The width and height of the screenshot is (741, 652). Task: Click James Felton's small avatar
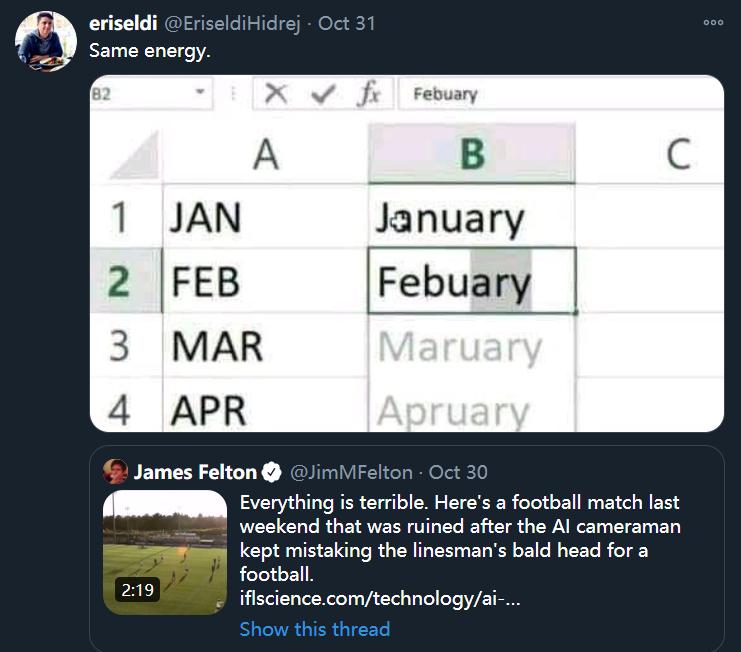click(x=116, y=472)
